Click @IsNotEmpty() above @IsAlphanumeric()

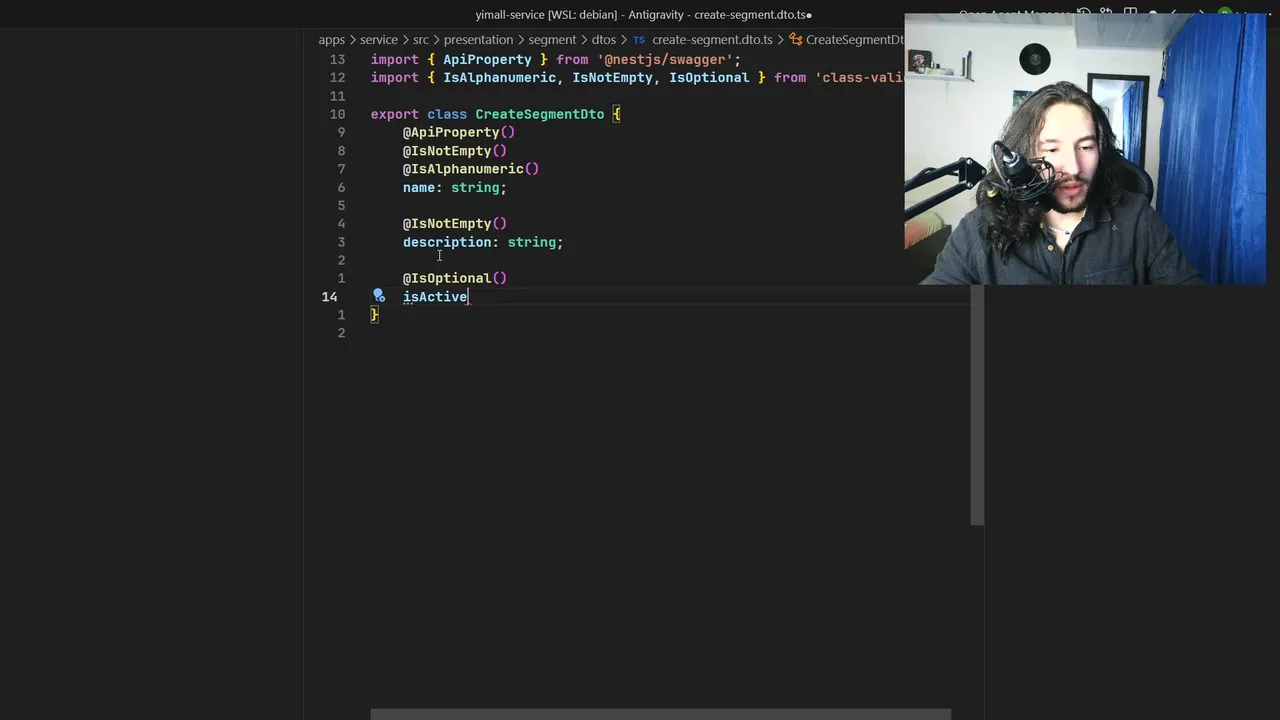(455, 151)
